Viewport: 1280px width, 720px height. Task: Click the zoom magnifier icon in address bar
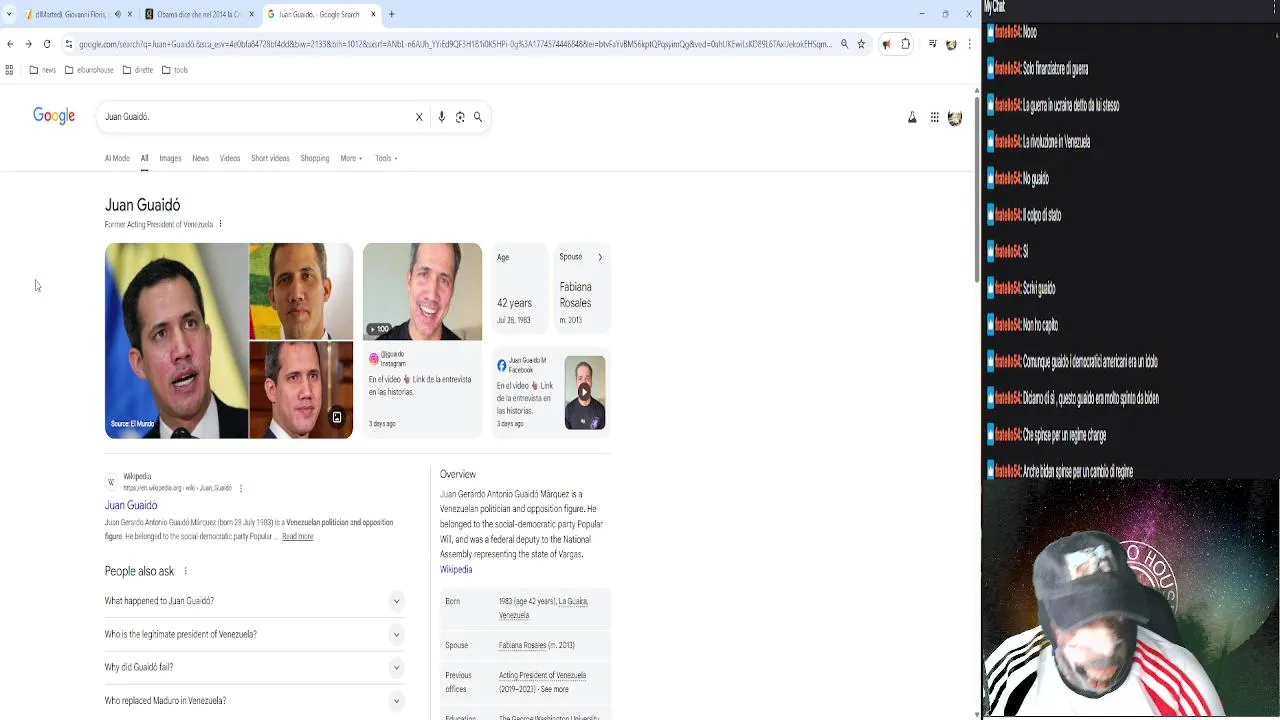(x=844, y=44)
